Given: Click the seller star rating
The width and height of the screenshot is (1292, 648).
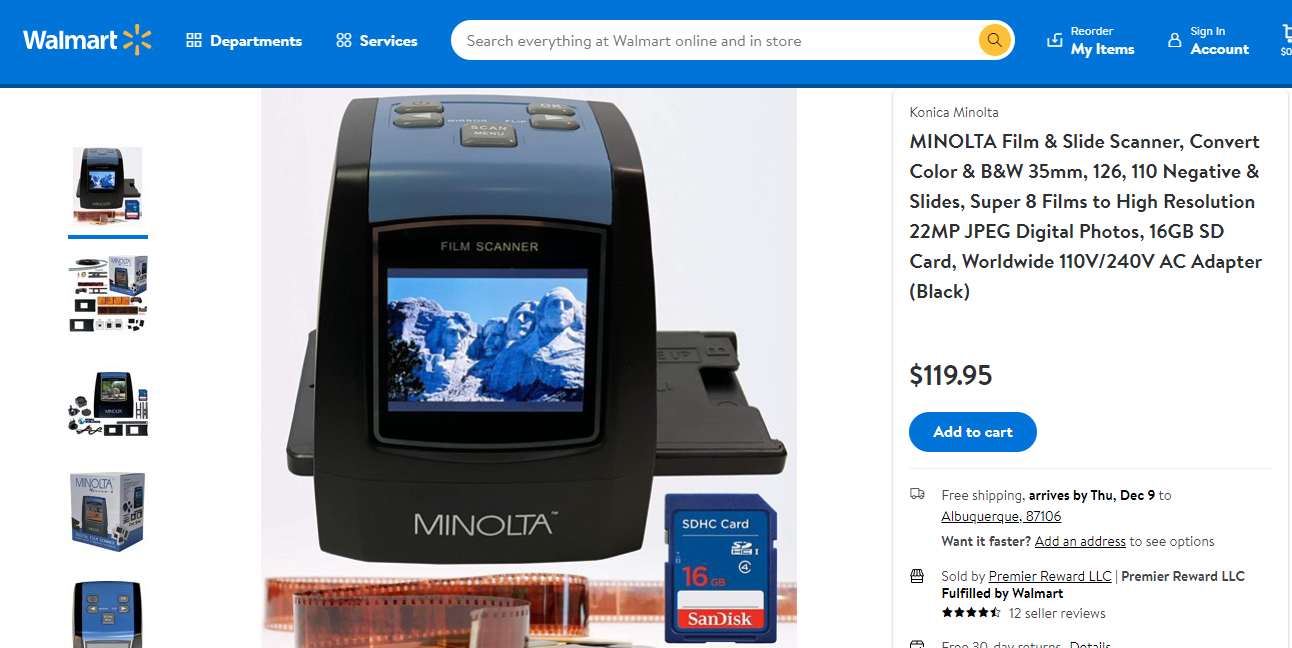Looking at the screenshot, I should point(971,613).
